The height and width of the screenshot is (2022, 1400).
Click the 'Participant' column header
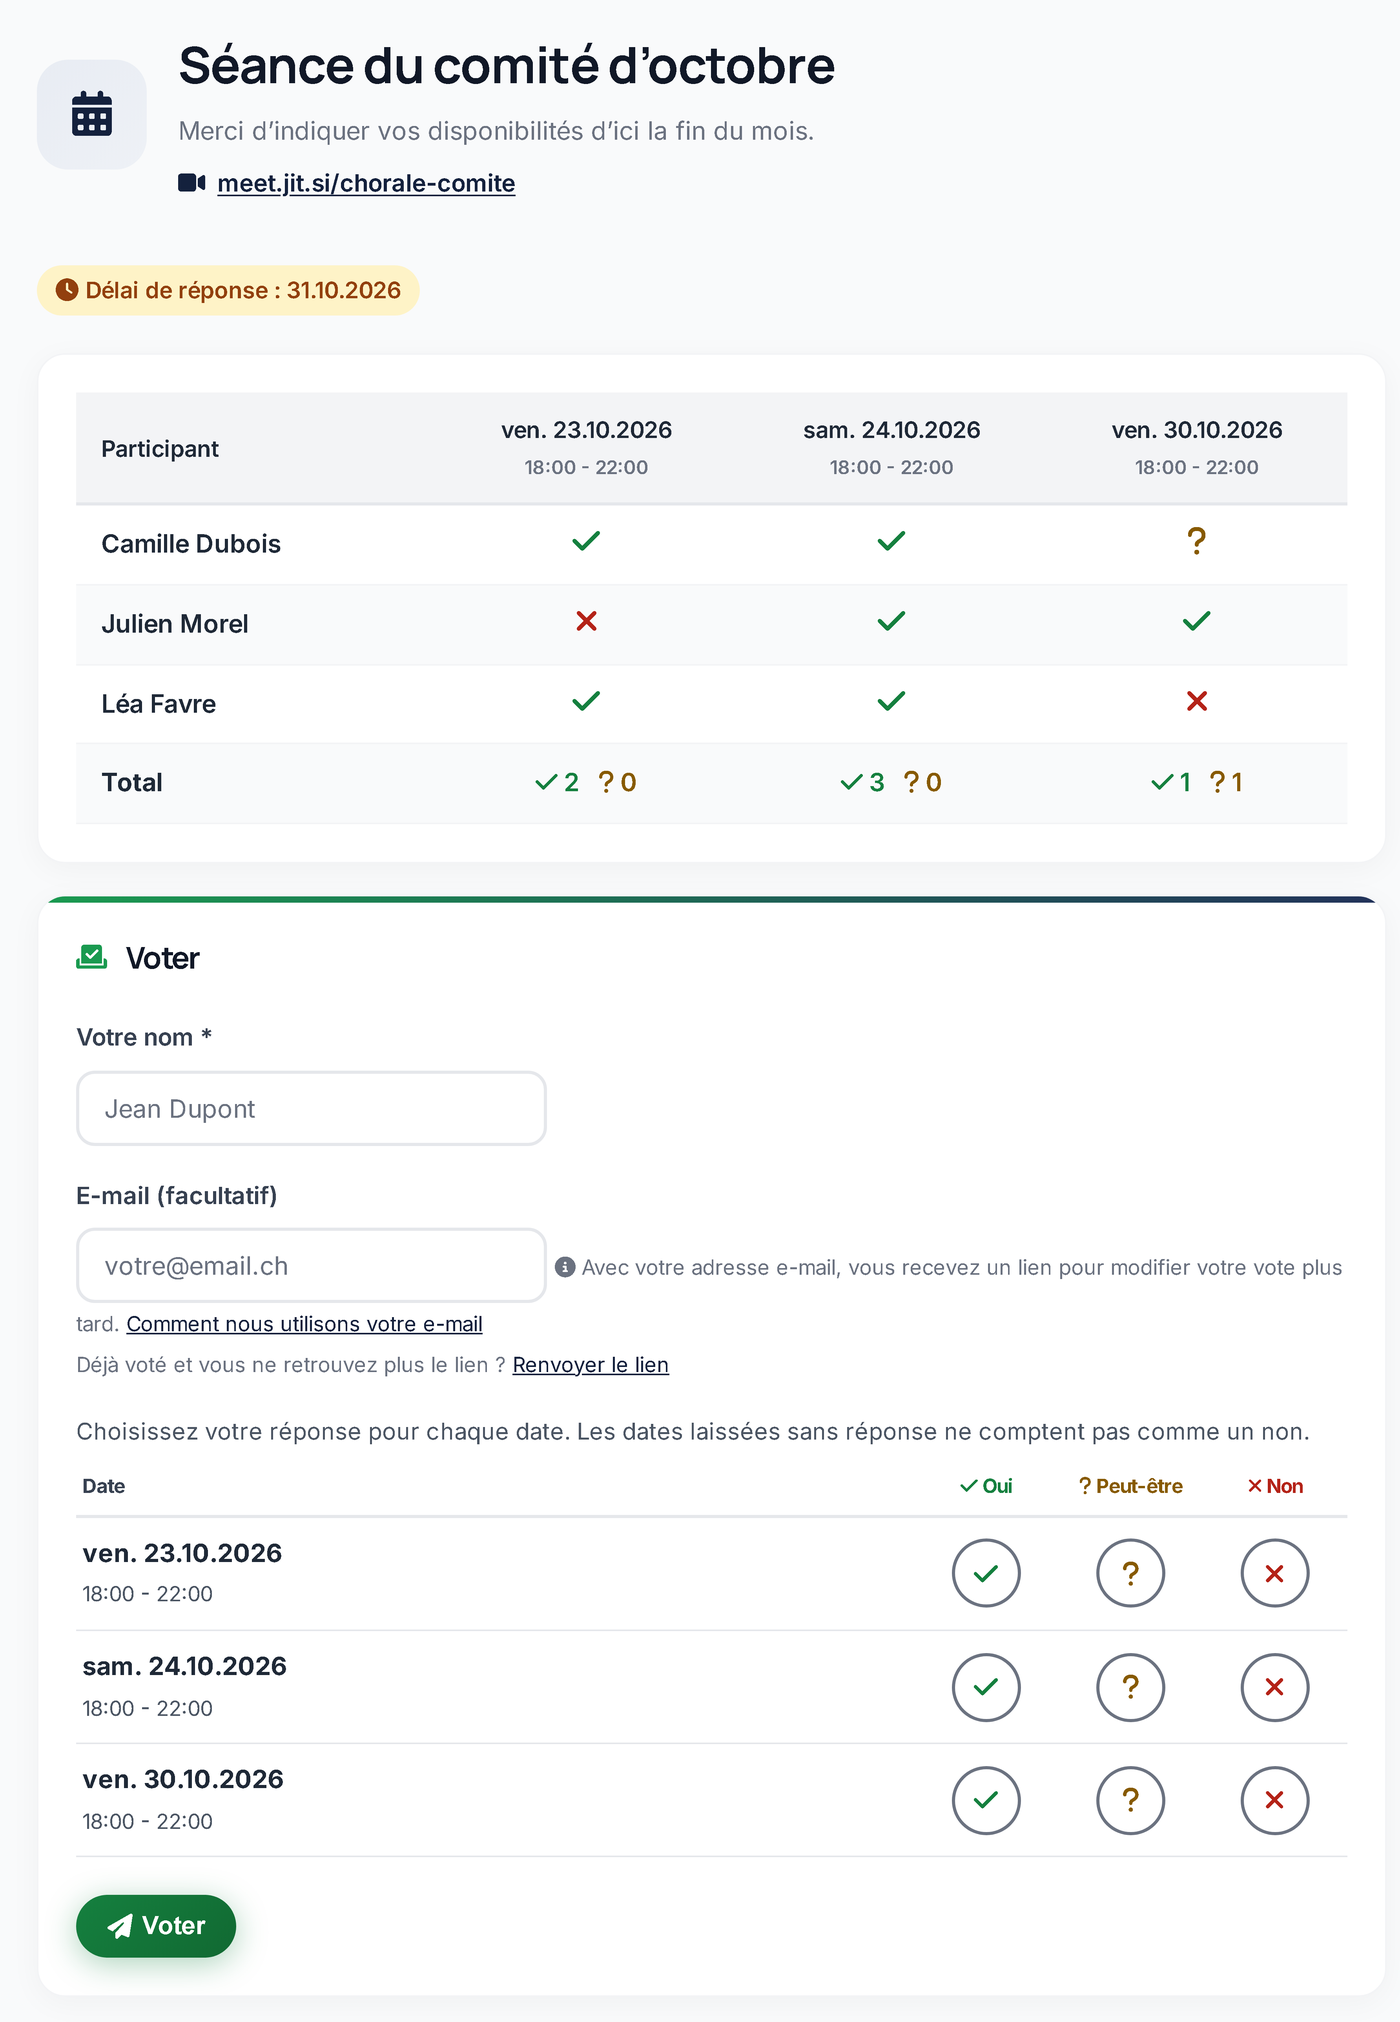click(x=160, y=449)
